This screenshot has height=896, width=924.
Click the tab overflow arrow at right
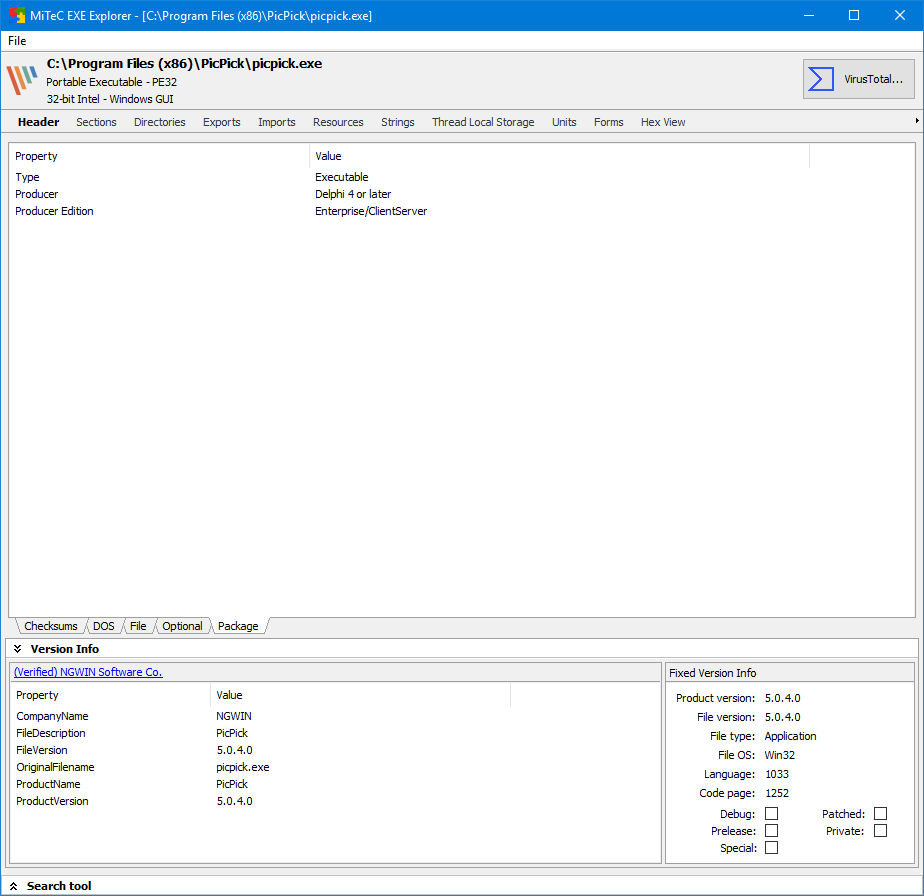click(x=917, y=121)
